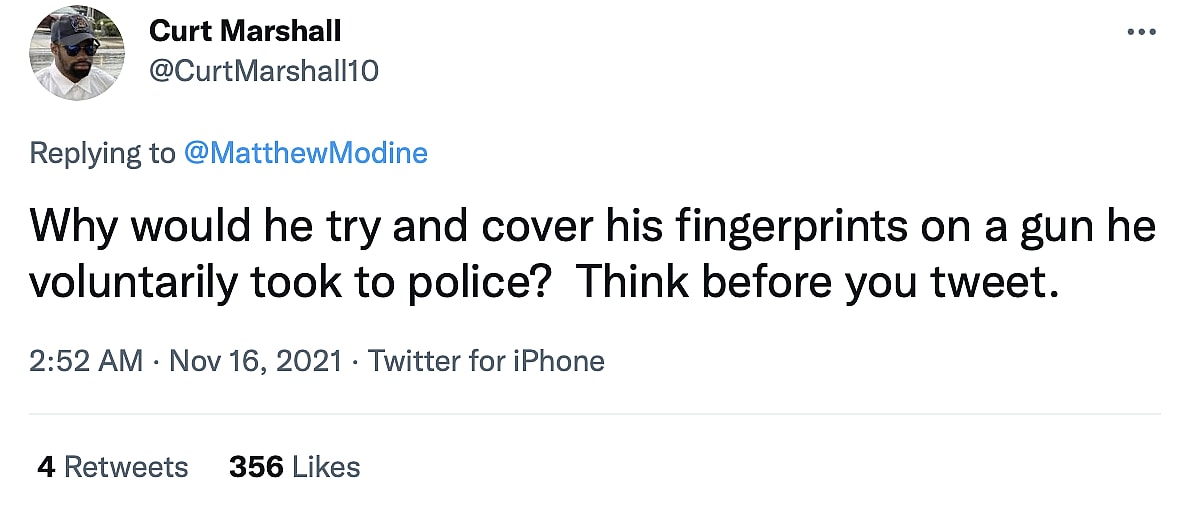Open the Twitter for iPhone source link
The image size is (1190, 516).
click(x=486, y=360)
